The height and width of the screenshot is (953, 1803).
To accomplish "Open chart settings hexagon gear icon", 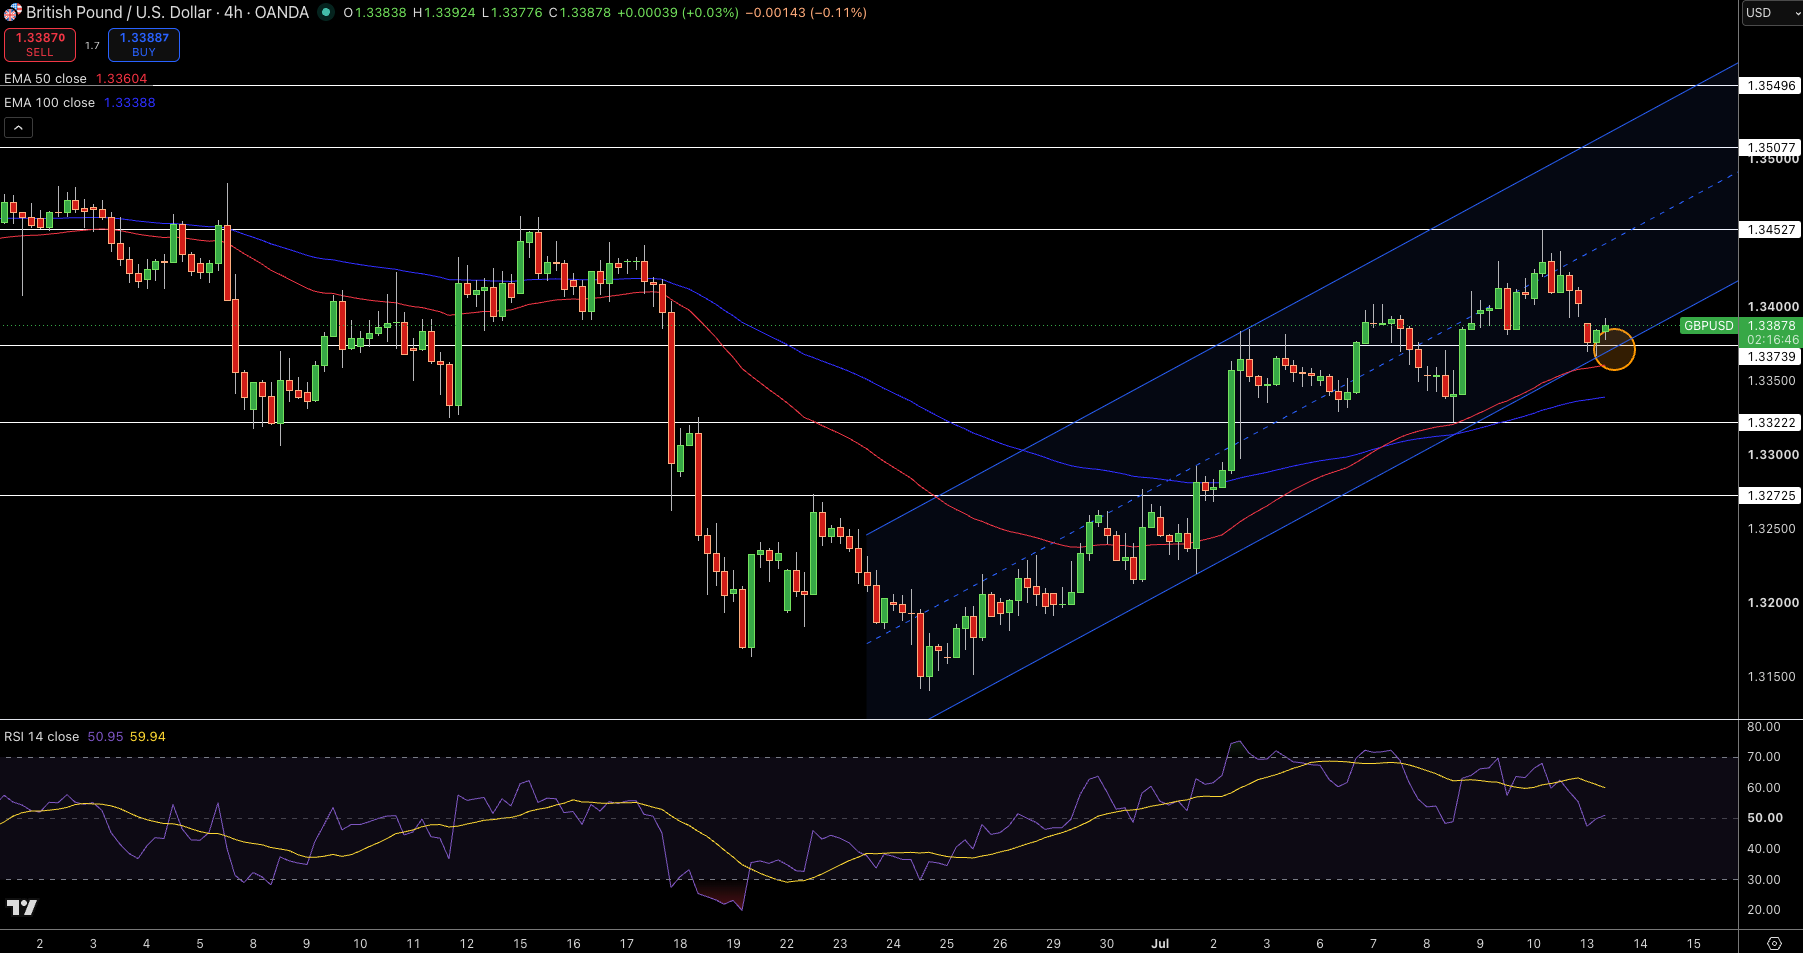I will 1774,943.
